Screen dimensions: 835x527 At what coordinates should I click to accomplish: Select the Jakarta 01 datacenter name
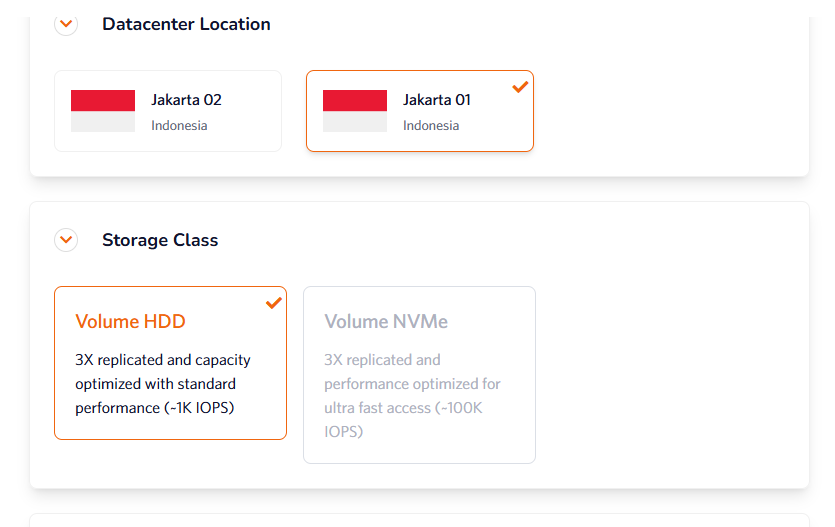pyautogui.click(x=437, y=100)
